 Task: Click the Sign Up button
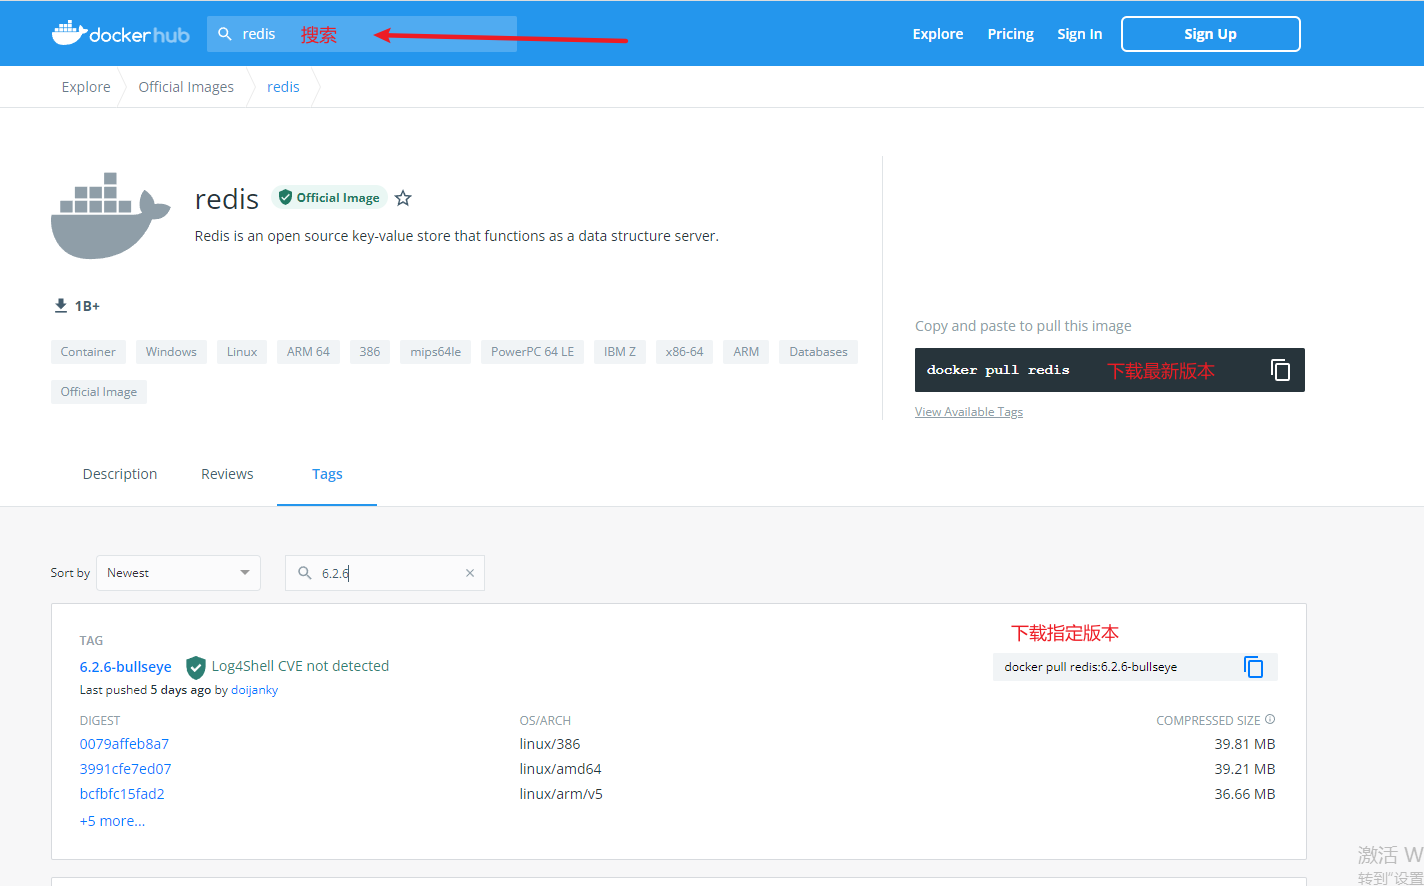1211,34
